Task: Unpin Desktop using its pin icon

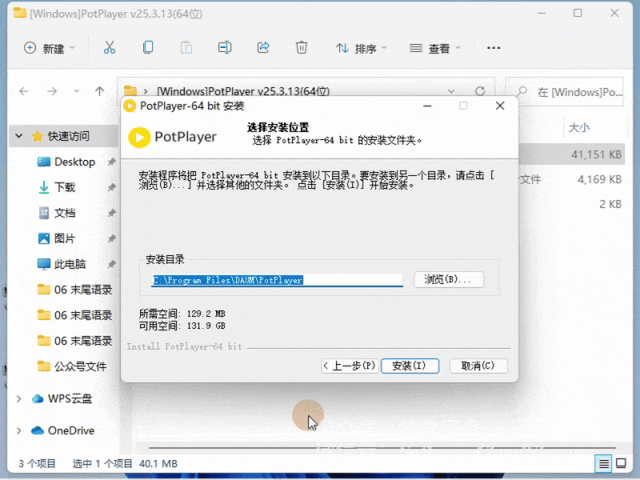Action: coord(111,162)
